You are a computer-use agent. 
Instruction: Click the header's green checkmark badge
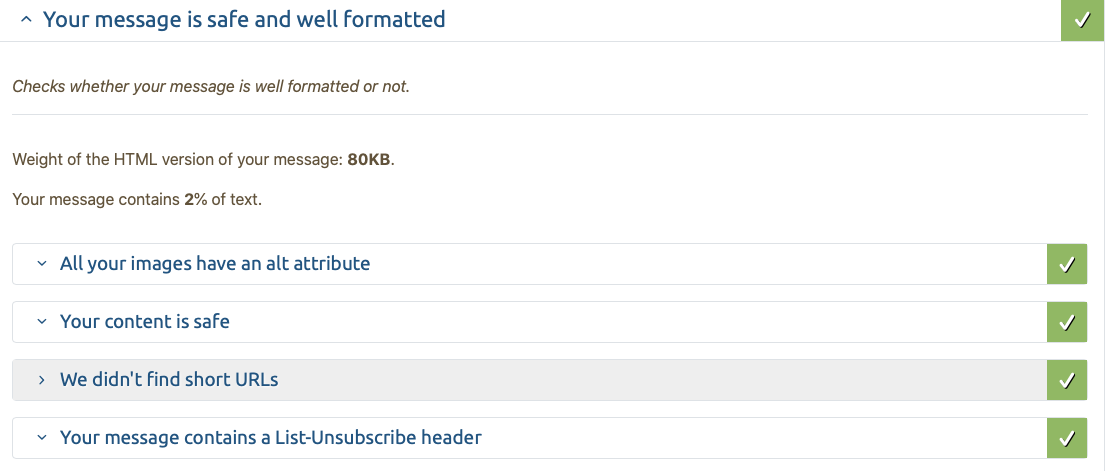1083,20
